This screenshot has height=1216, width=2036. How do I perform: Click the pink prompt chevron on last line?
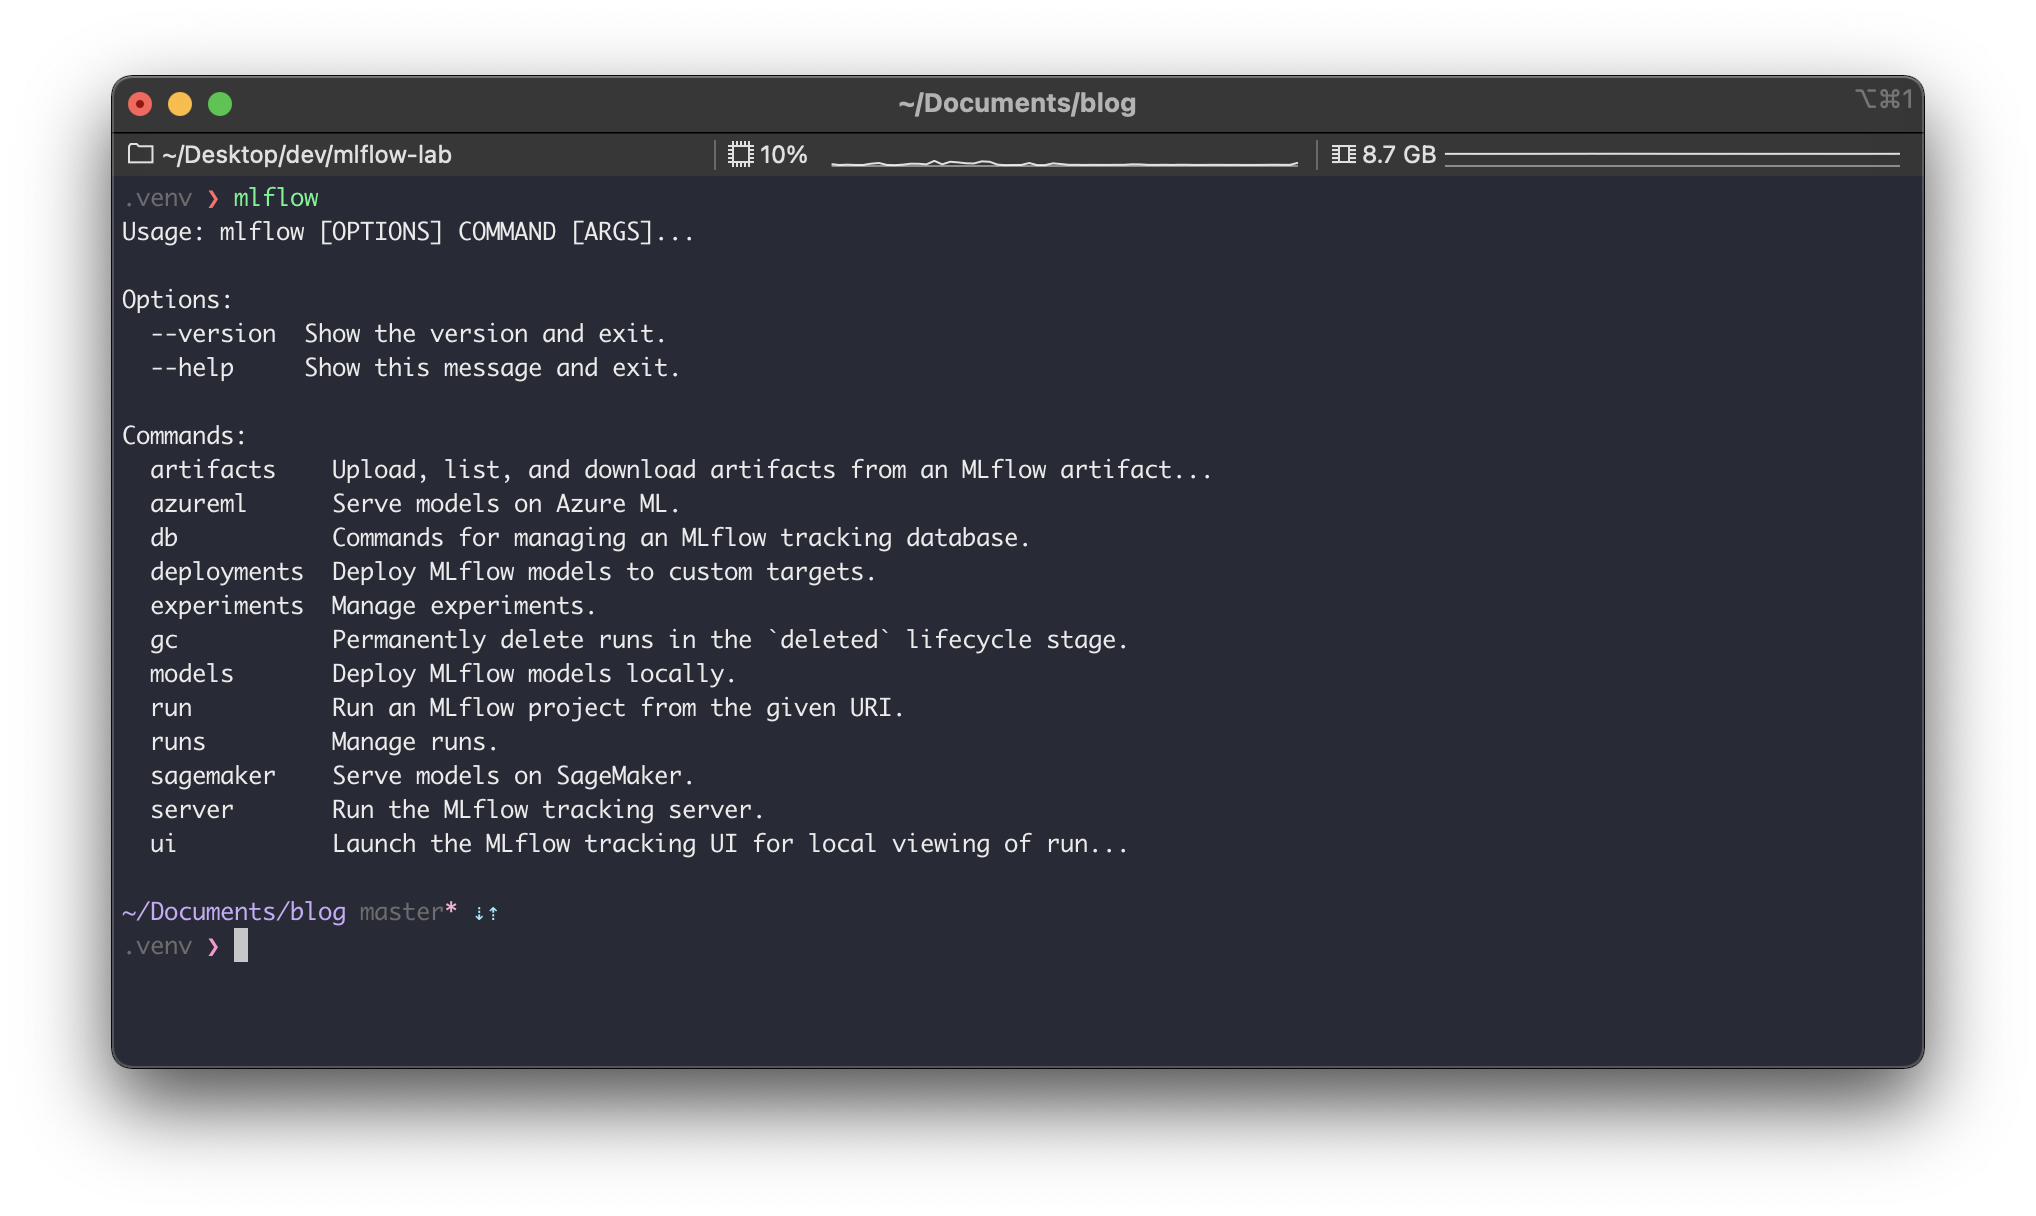[x=213, y=946]
